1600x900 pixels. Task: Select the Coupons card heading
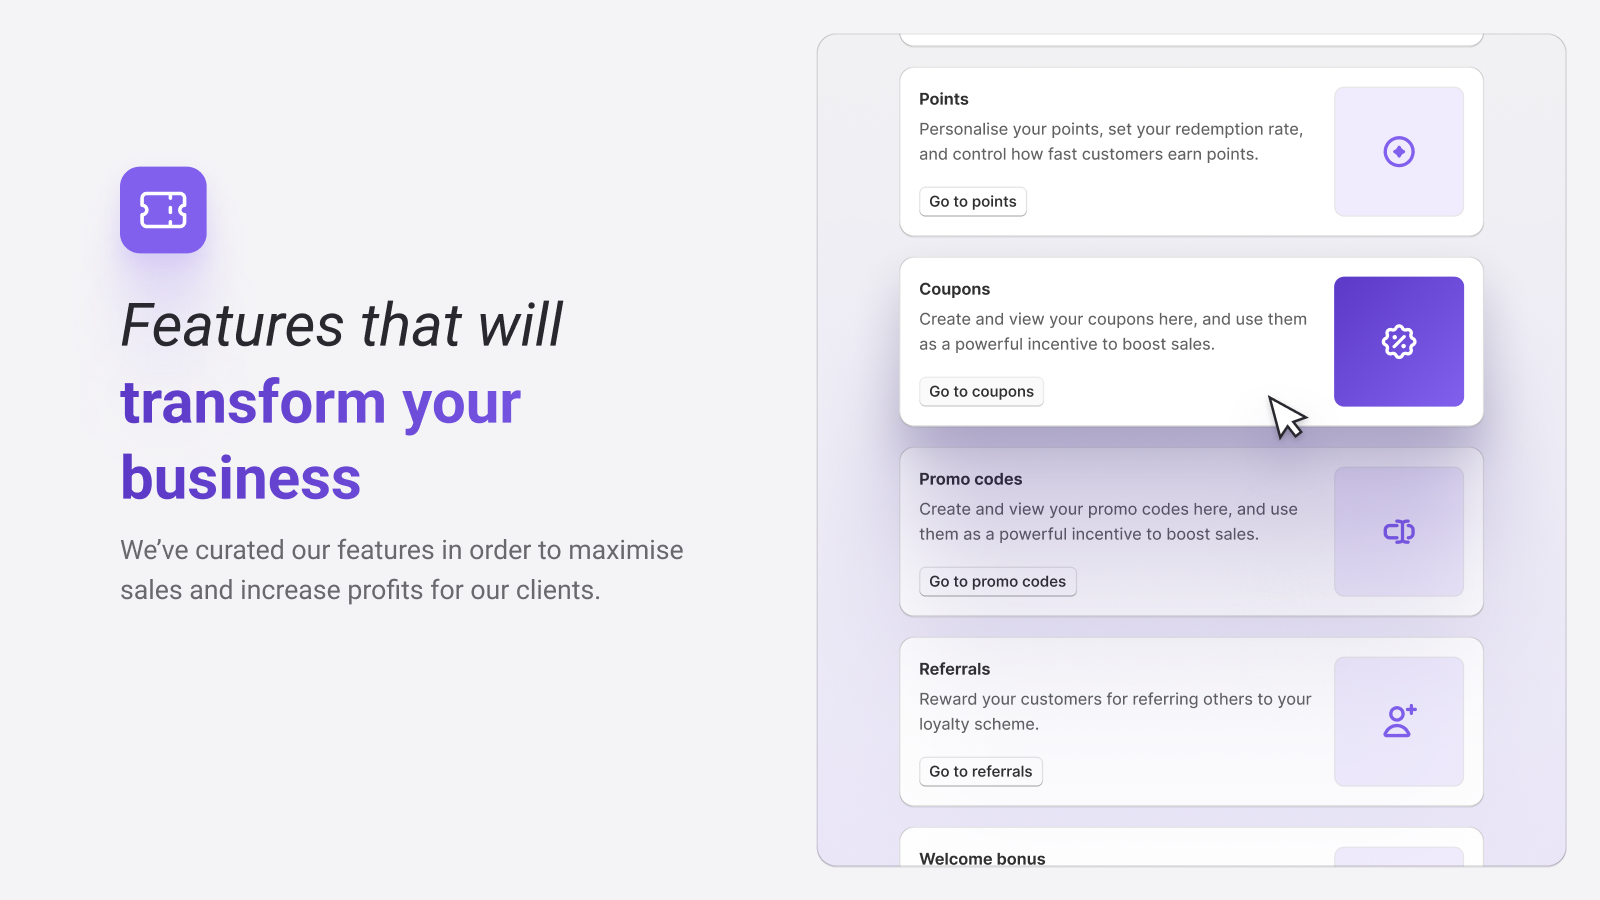[955, 289]
